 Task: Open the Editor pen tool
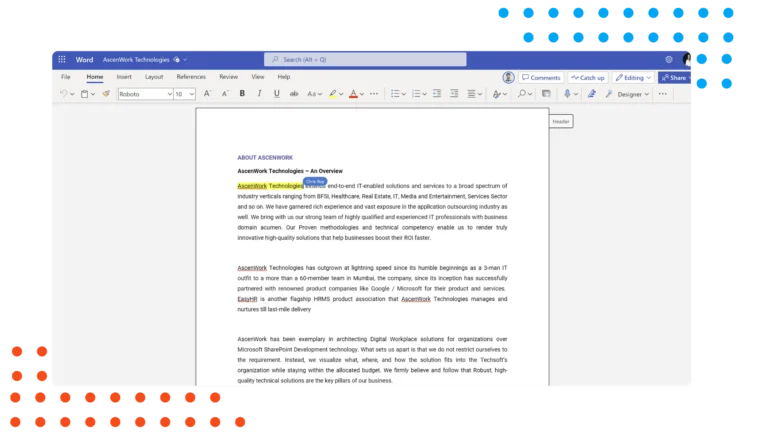coord(592,94)
